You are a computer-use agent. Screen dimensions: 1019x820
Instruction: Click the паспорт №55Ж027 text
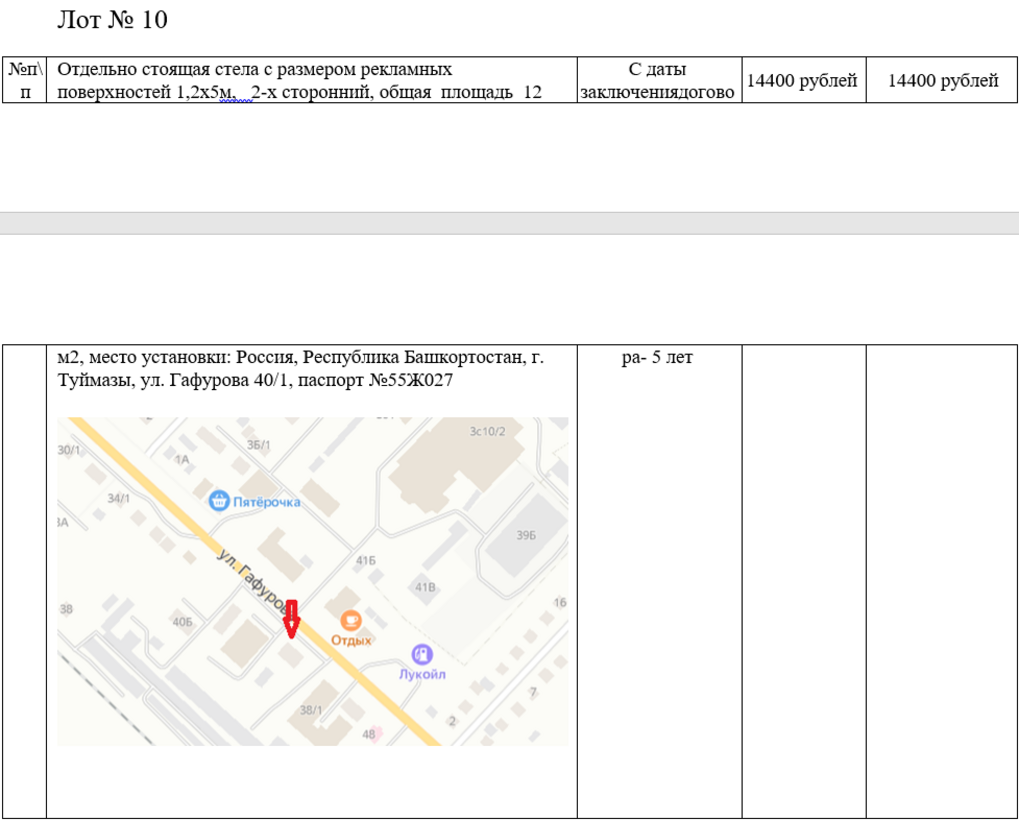(393, 380)
